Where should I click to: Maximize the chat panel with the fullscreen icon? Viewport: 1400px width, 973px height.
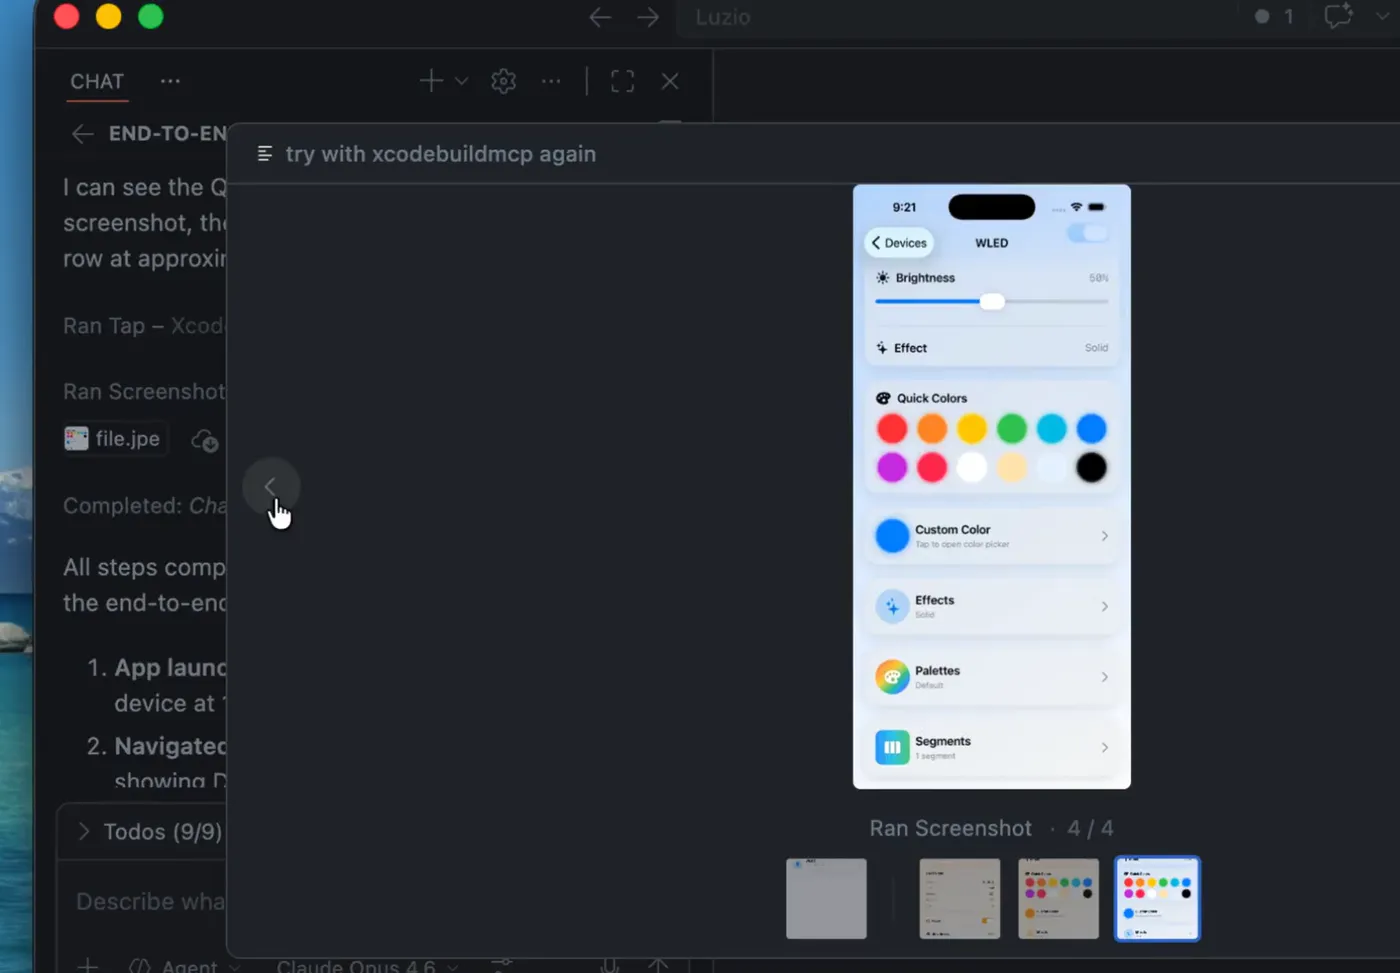pos(622,81)
